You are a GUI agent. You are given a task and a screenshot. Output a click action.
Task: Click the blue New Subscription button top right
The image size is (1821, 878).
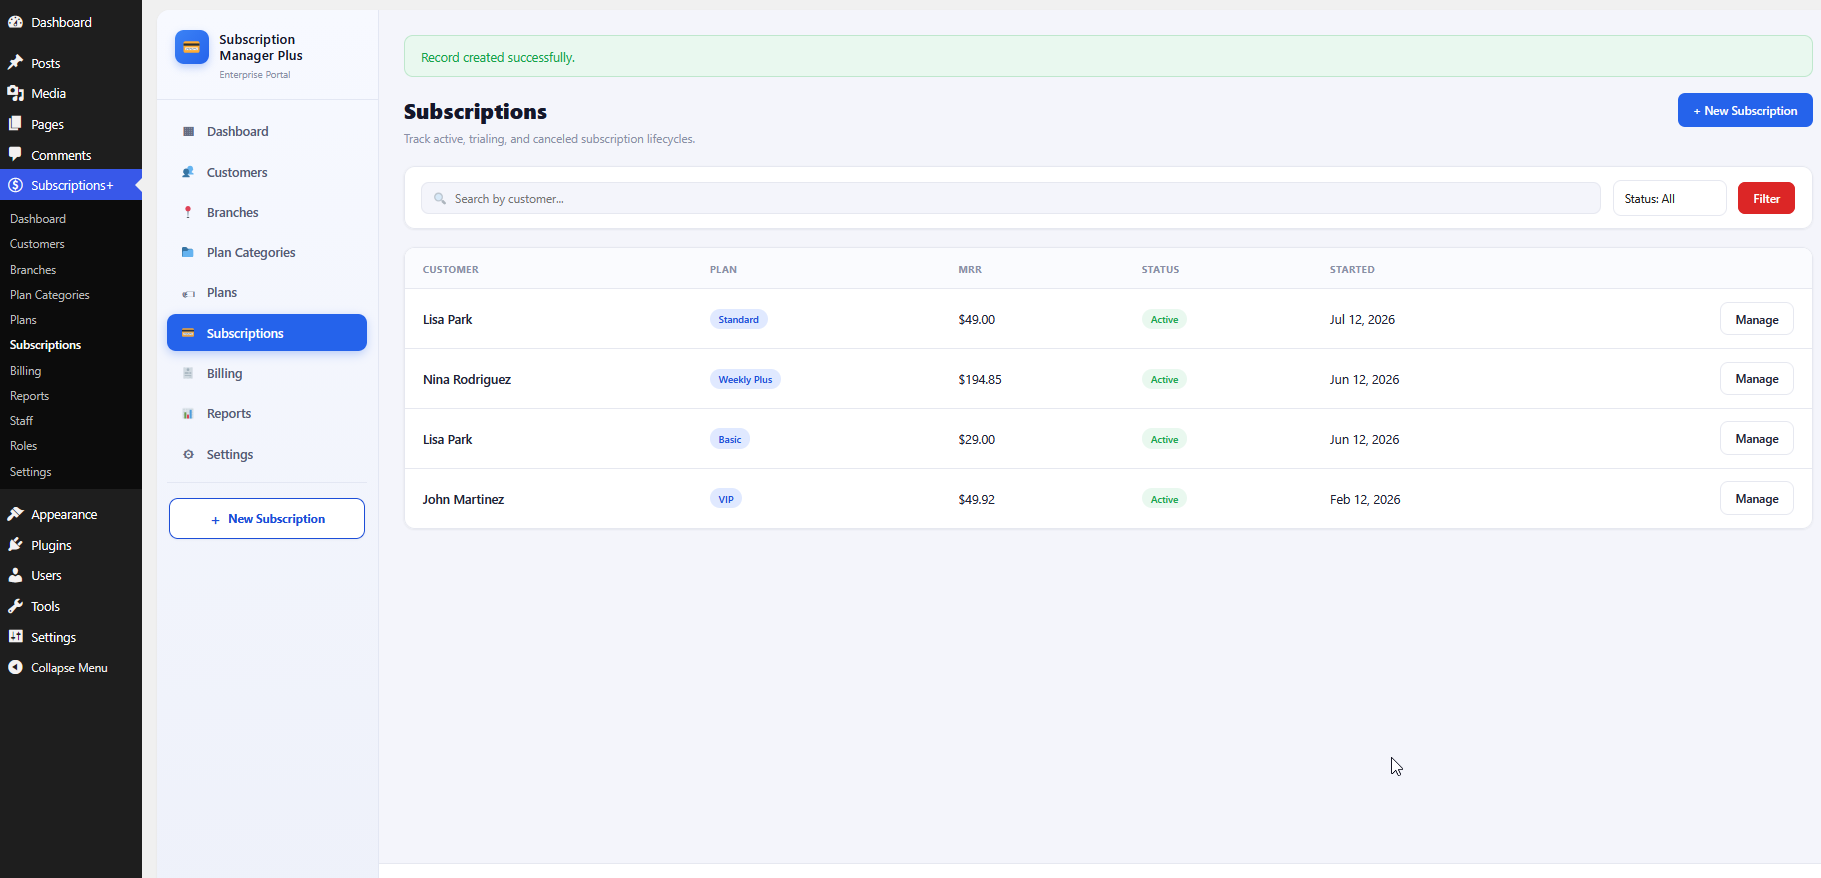click(1745, 110)
